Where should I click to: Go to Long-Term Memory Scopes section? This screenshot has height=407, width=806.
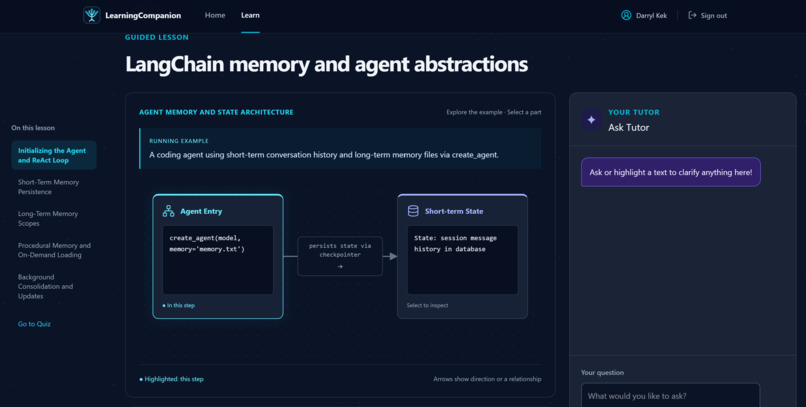point(54,218)
